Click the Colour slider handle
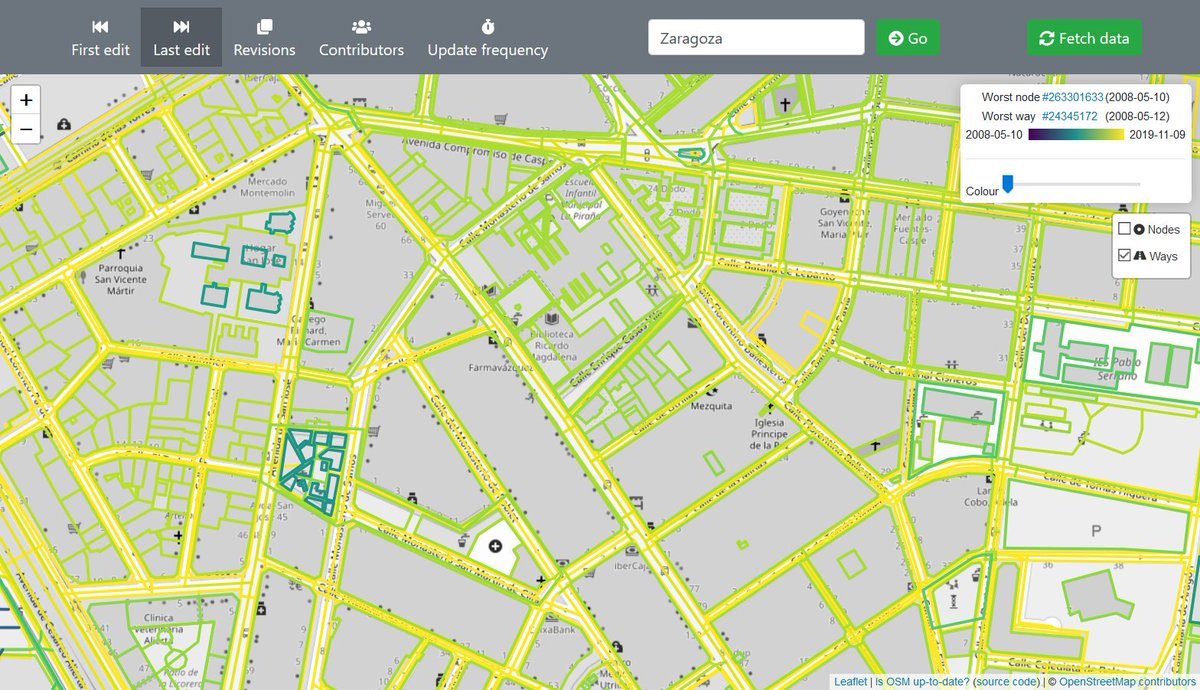The height and width of the screenshot is (690, 1200). point(1008,184)
